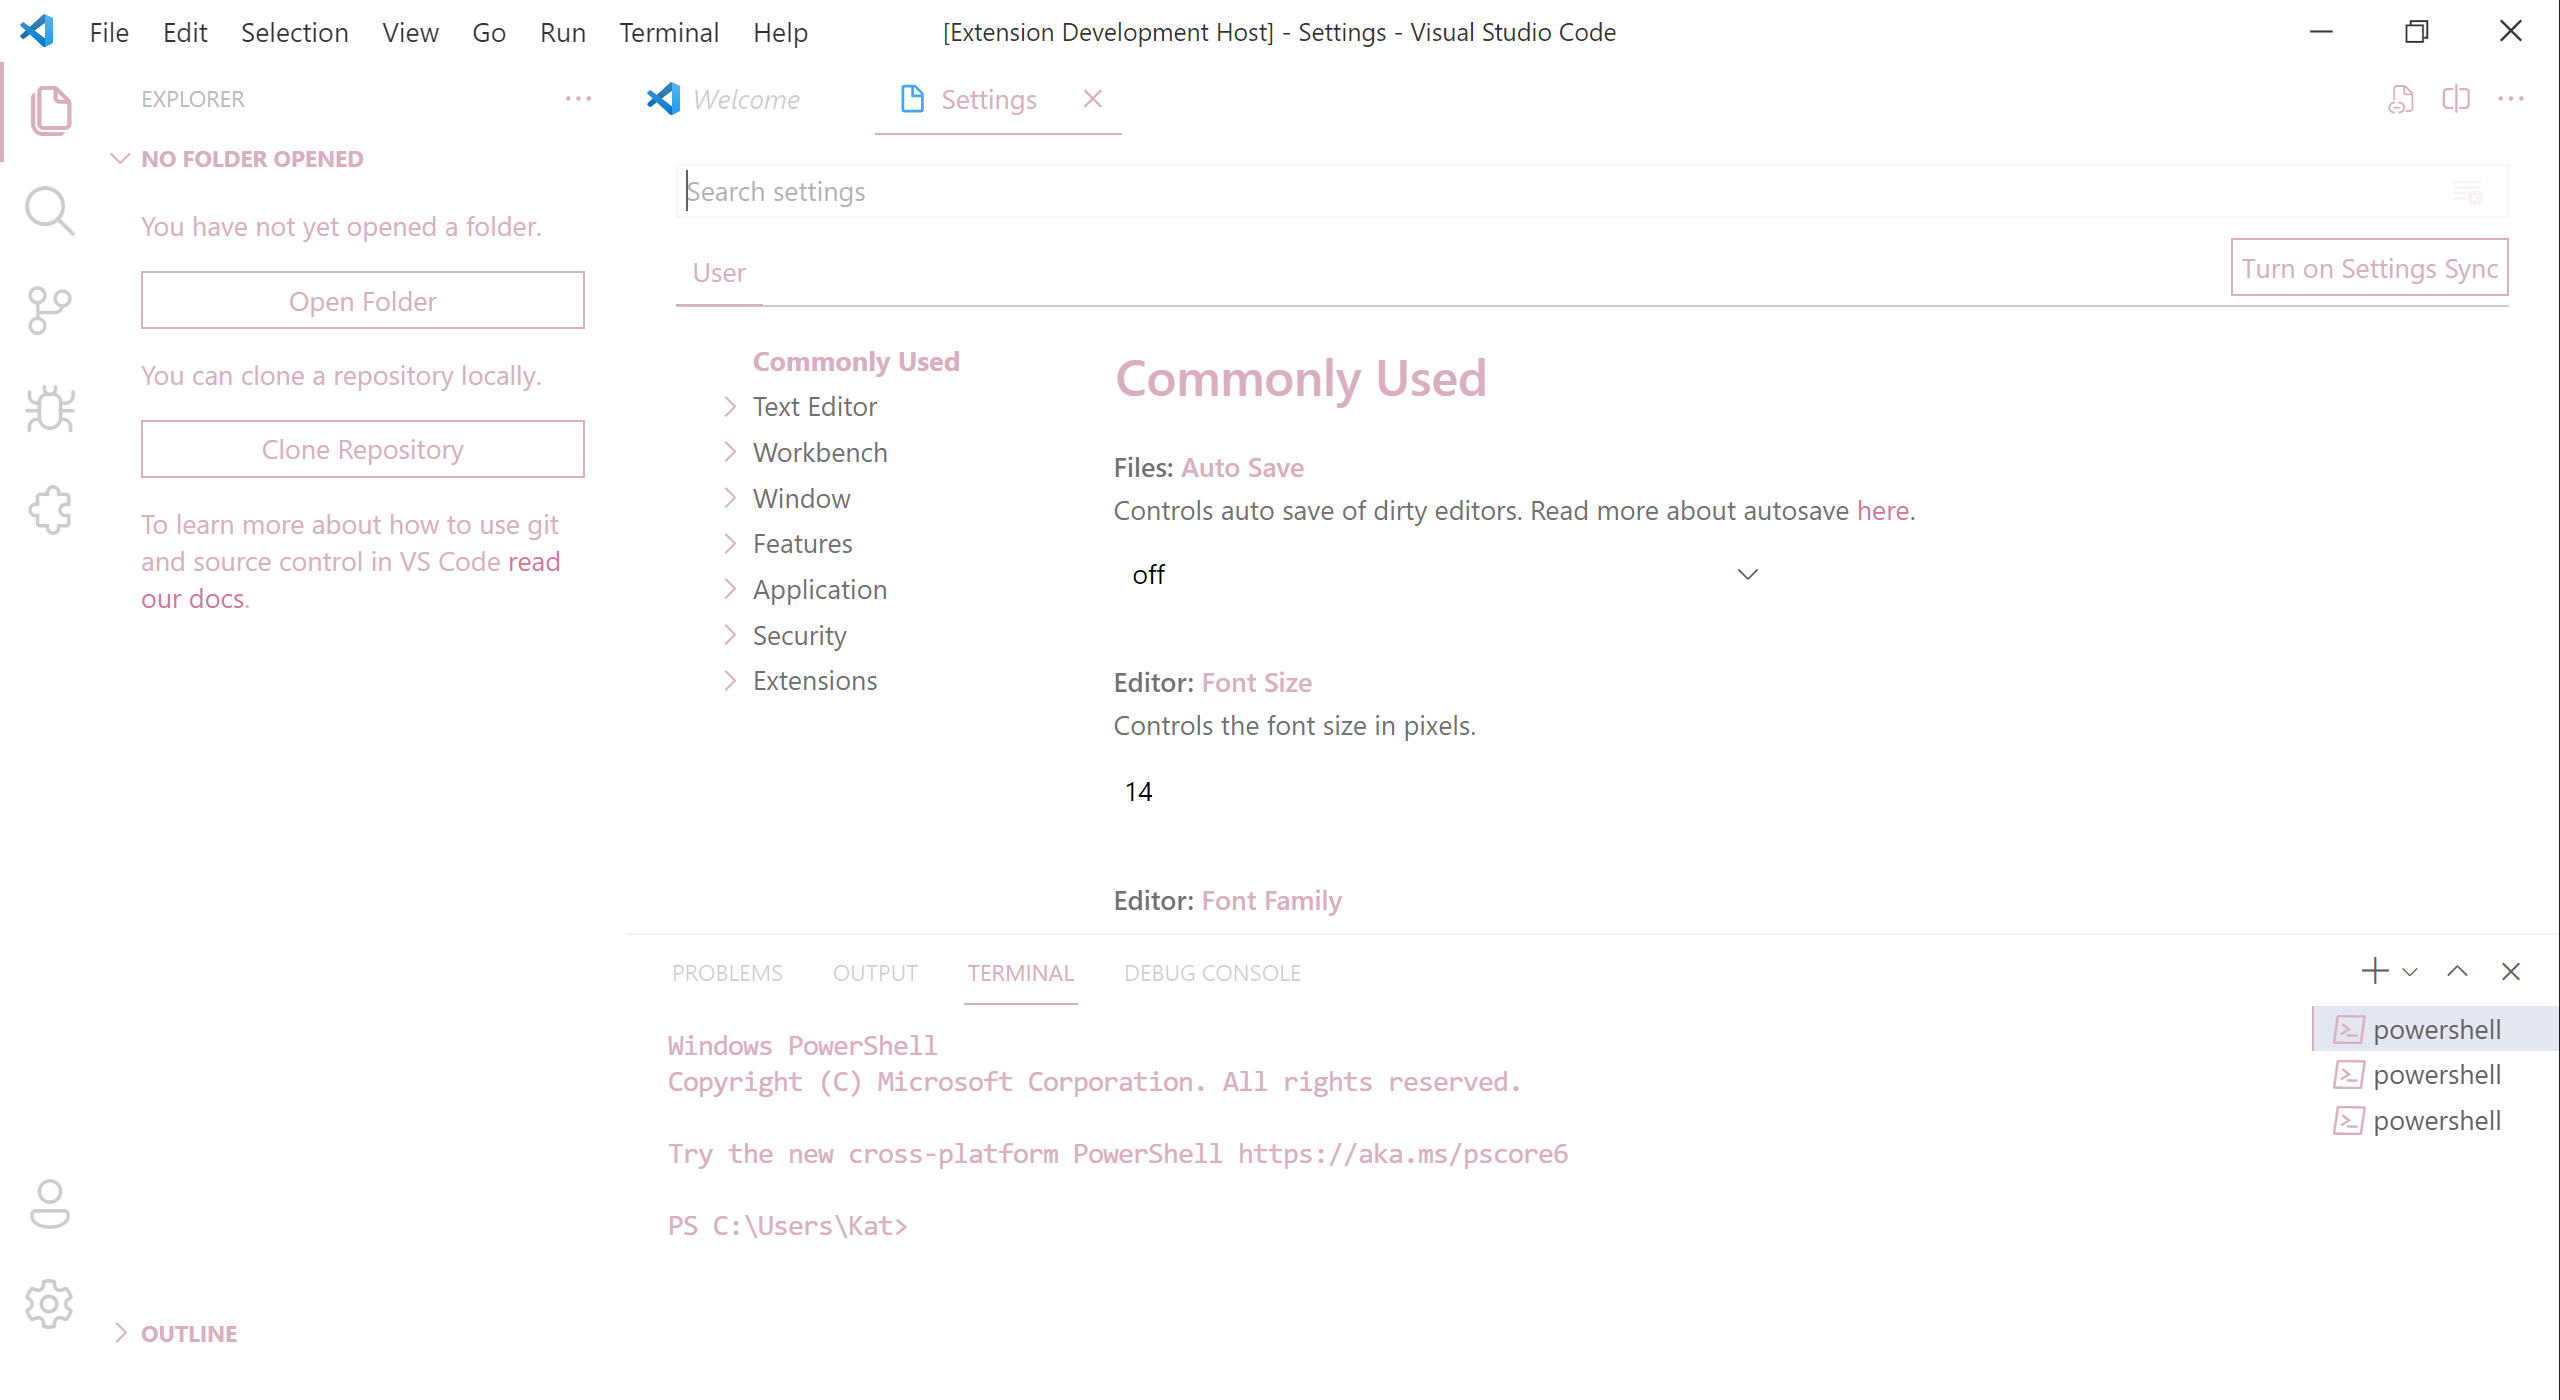Open the Terminal menu

(668, 32)
